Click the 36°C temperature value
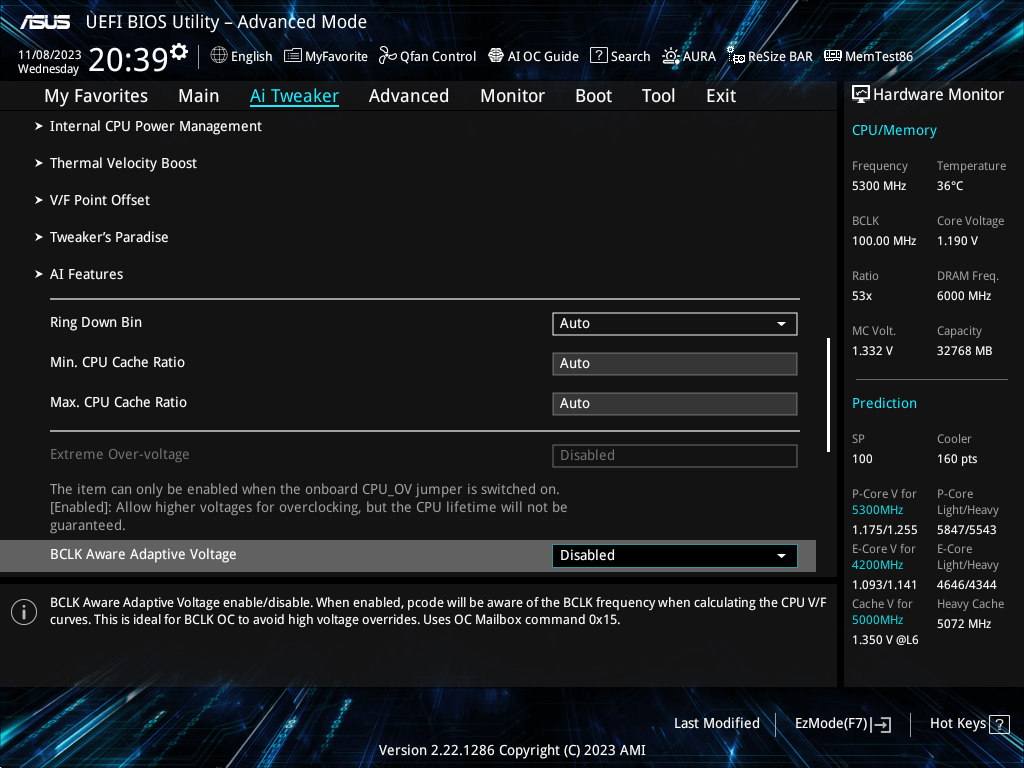 950,186
